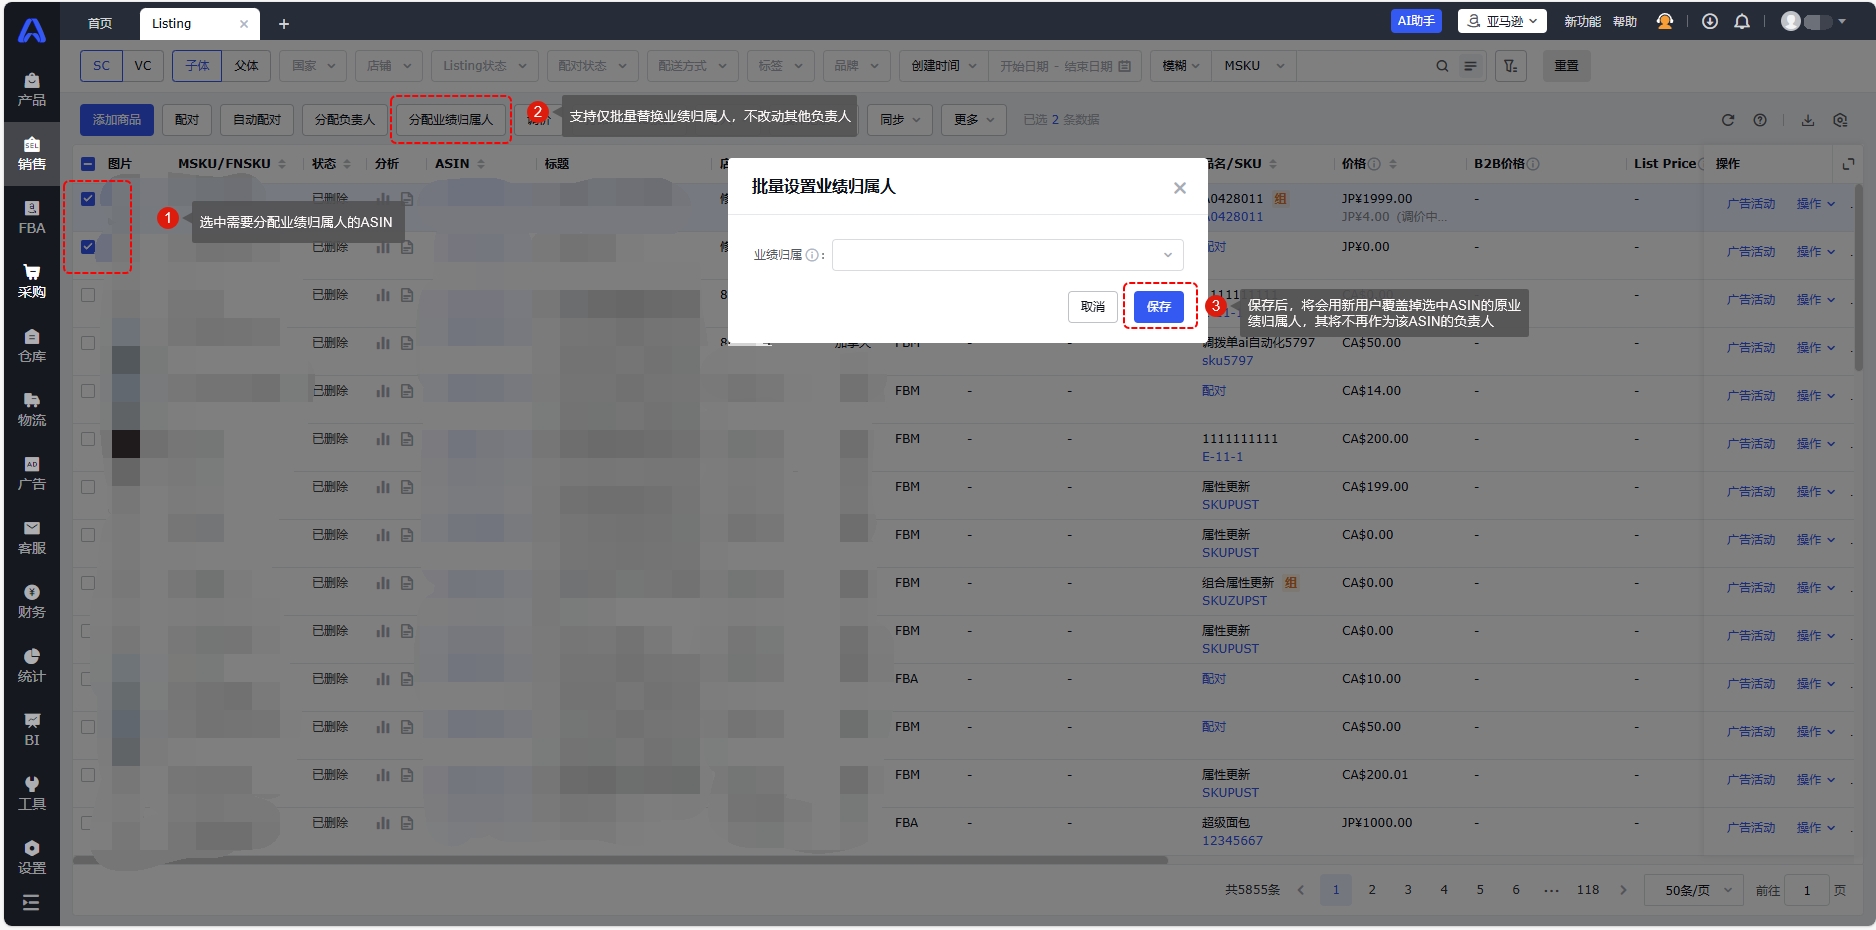Viewport: 1876px width, 930px height.
Task: Toggle the select-all header checkbox
Action: (x=88, y=164)
